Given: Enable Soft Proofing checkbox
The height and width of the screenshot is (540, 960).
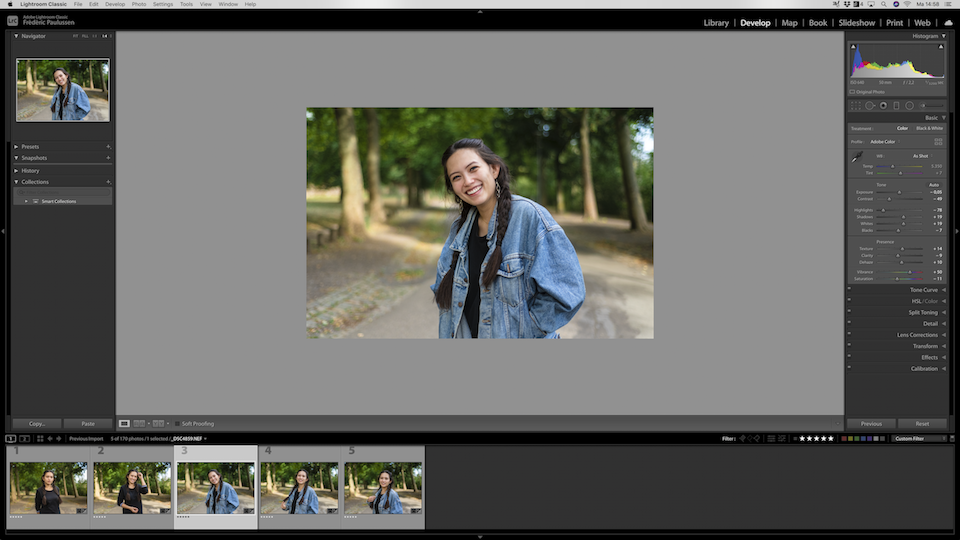Looking at the screenshot, I should (178, 424).
